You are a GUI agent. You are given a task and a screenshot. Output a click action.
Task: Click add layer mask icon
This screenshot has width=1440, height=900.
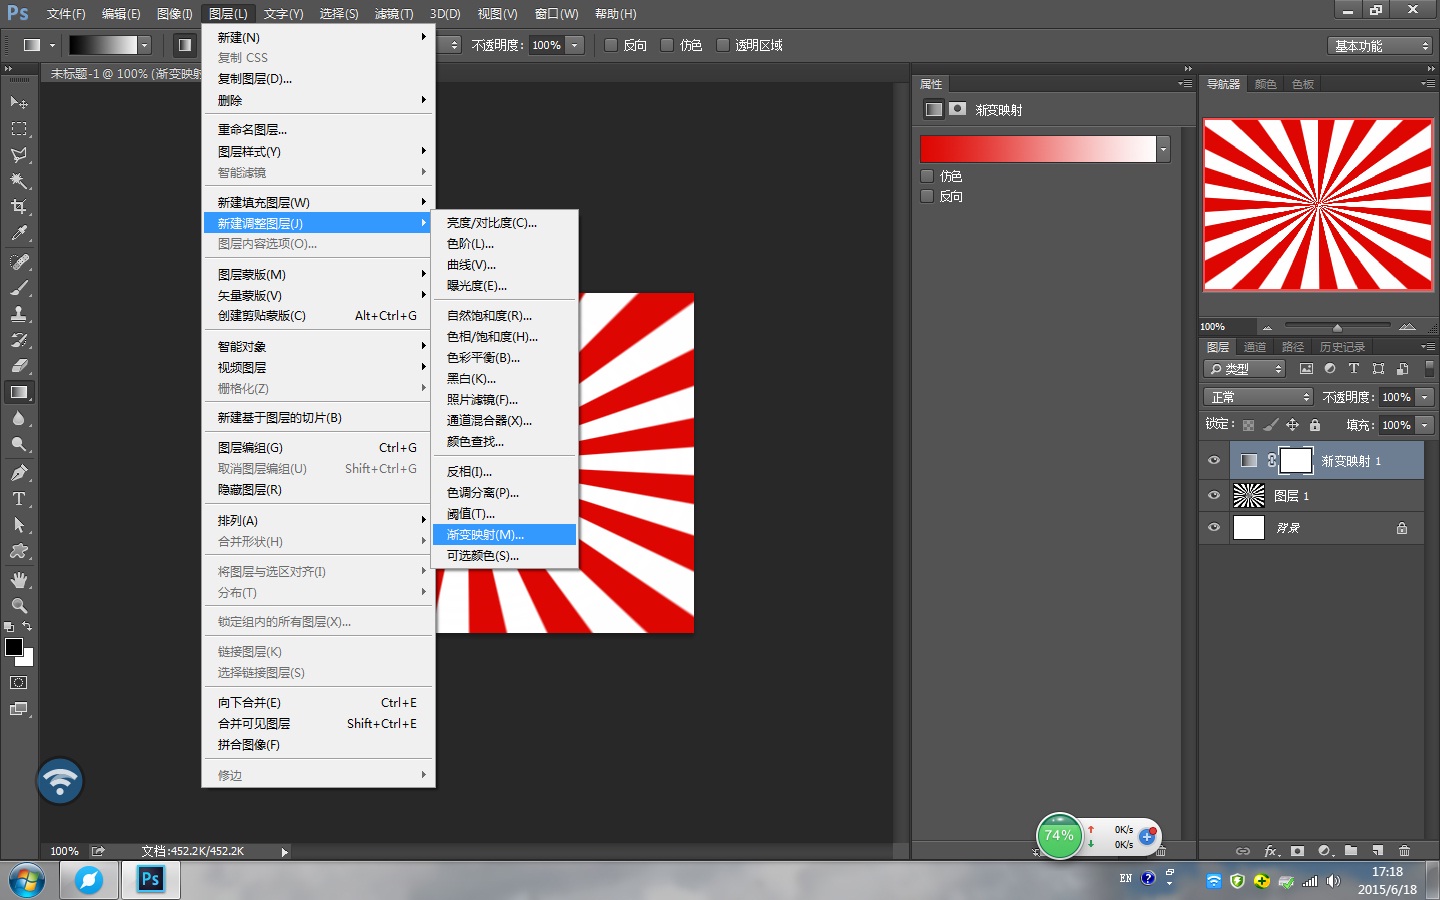(1297, 851)
